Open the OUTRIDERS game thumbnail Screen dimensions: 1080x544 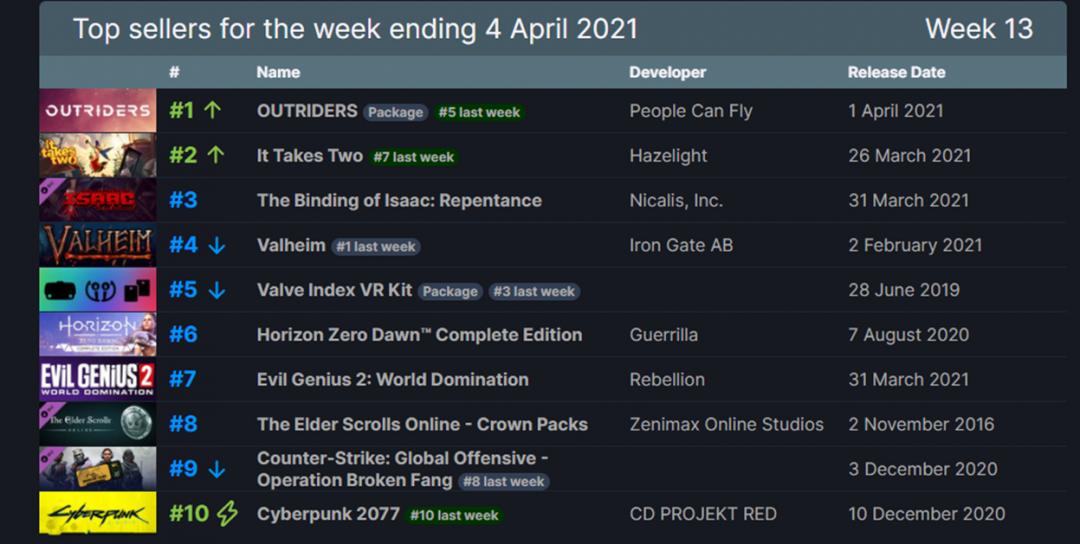(98, 110)
